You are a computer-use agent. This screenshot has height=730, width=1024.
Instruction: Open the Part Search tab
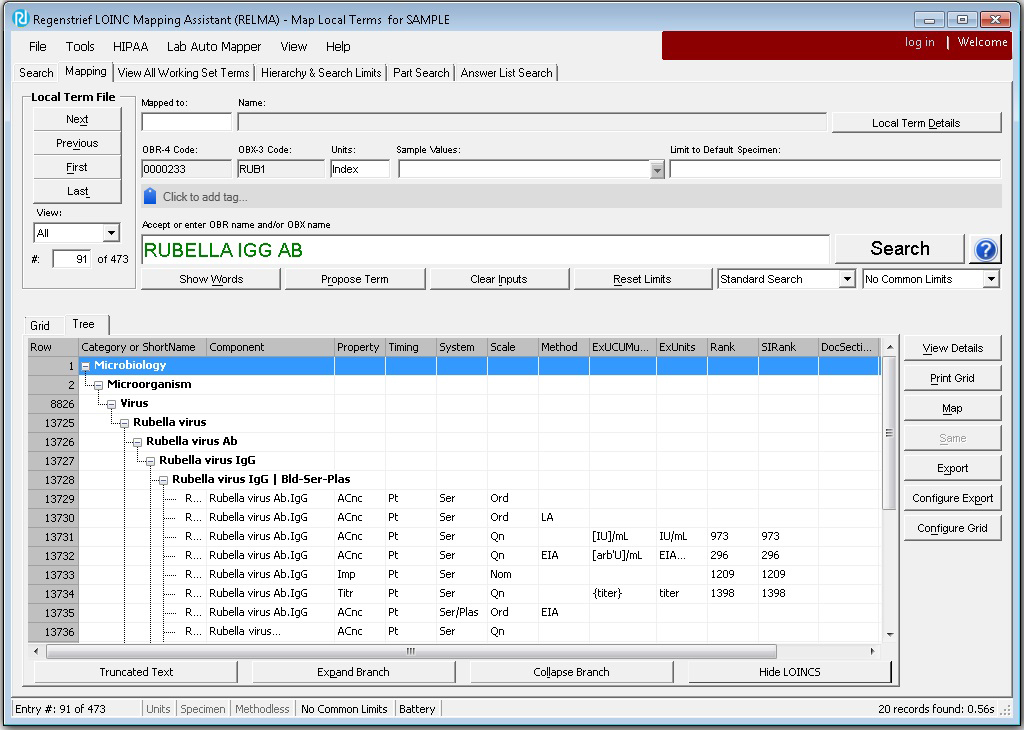421,72
